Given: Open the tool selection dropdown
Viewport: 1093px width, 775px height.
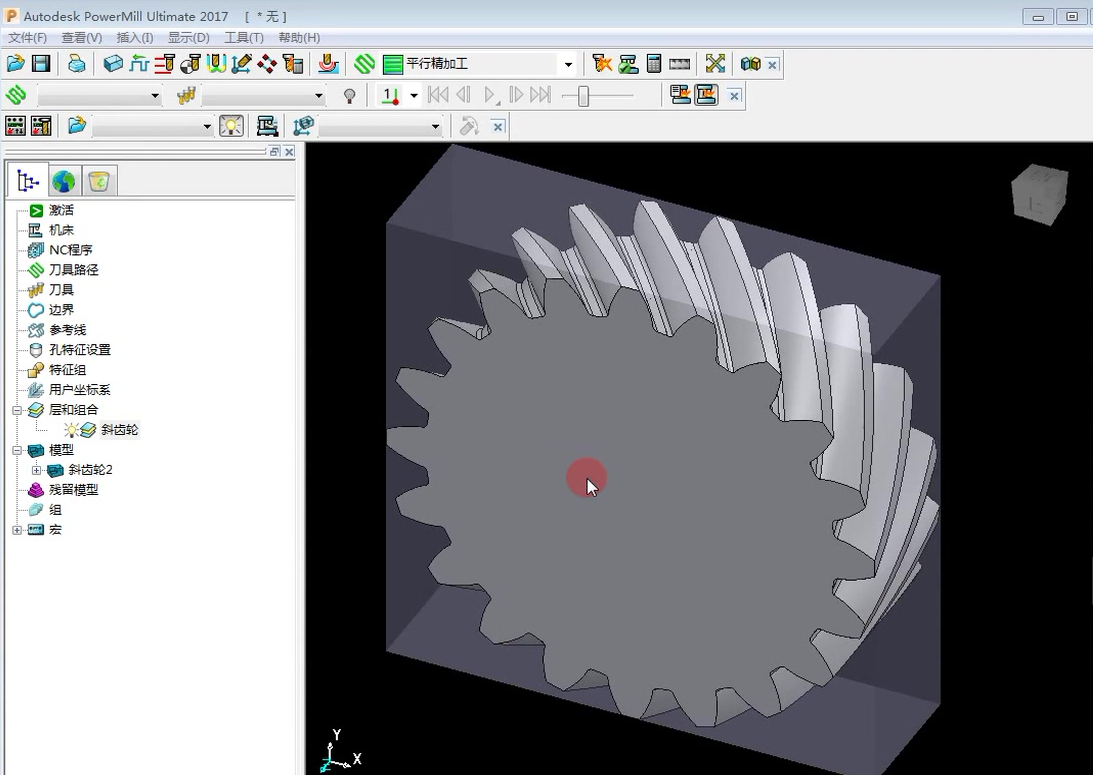Looking at the screenshot, I should click(x=319, y=95).
